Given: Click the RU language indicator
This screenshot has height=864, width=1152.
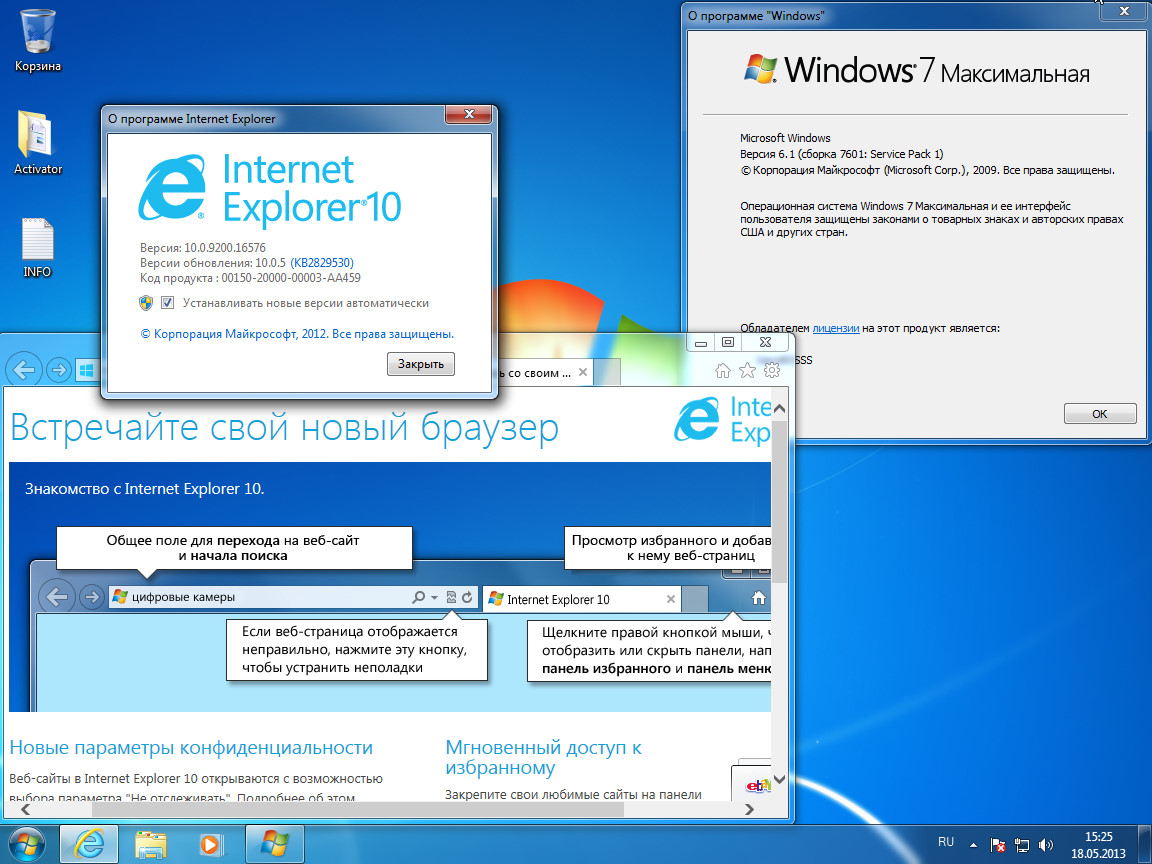Looking at the screenshot, I should coord(946,842).
